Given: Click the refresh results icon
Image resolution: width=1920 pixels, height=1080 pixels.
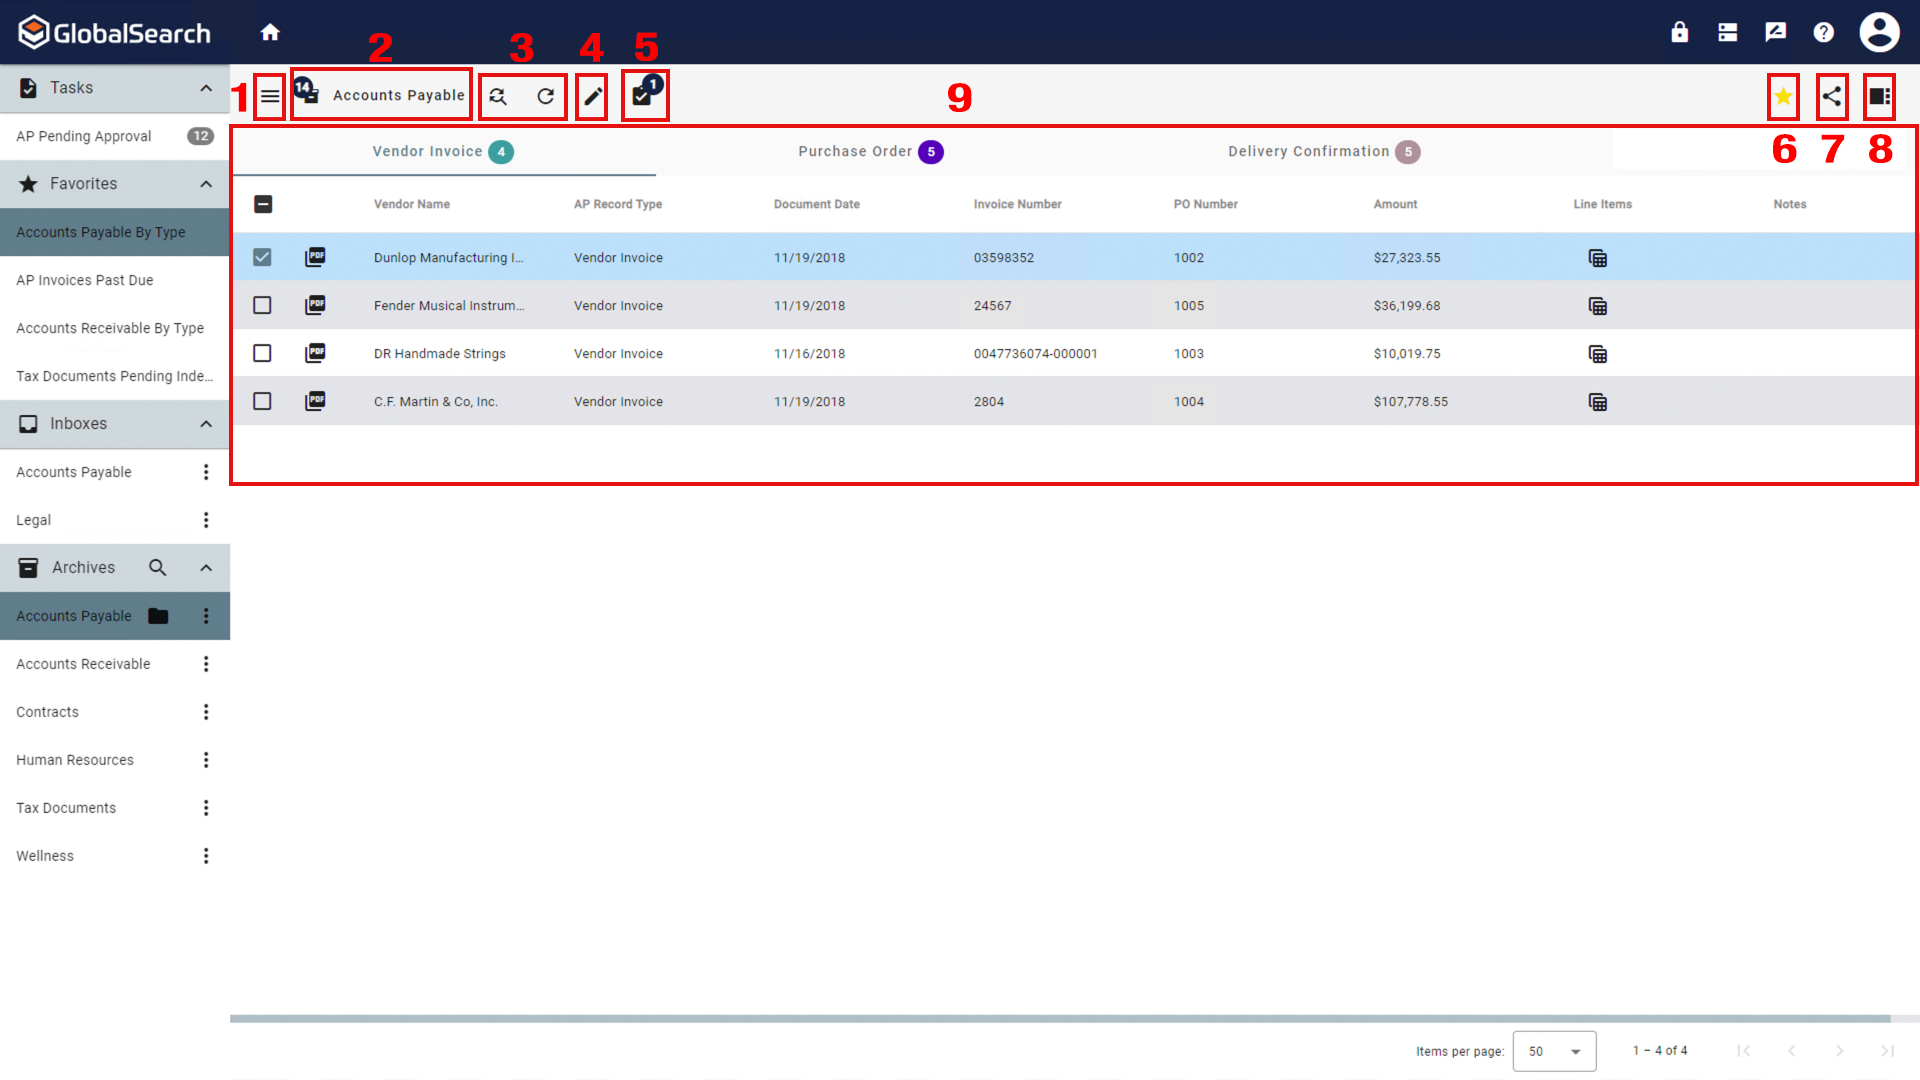Looking at the screenshot, I should 546,96.
